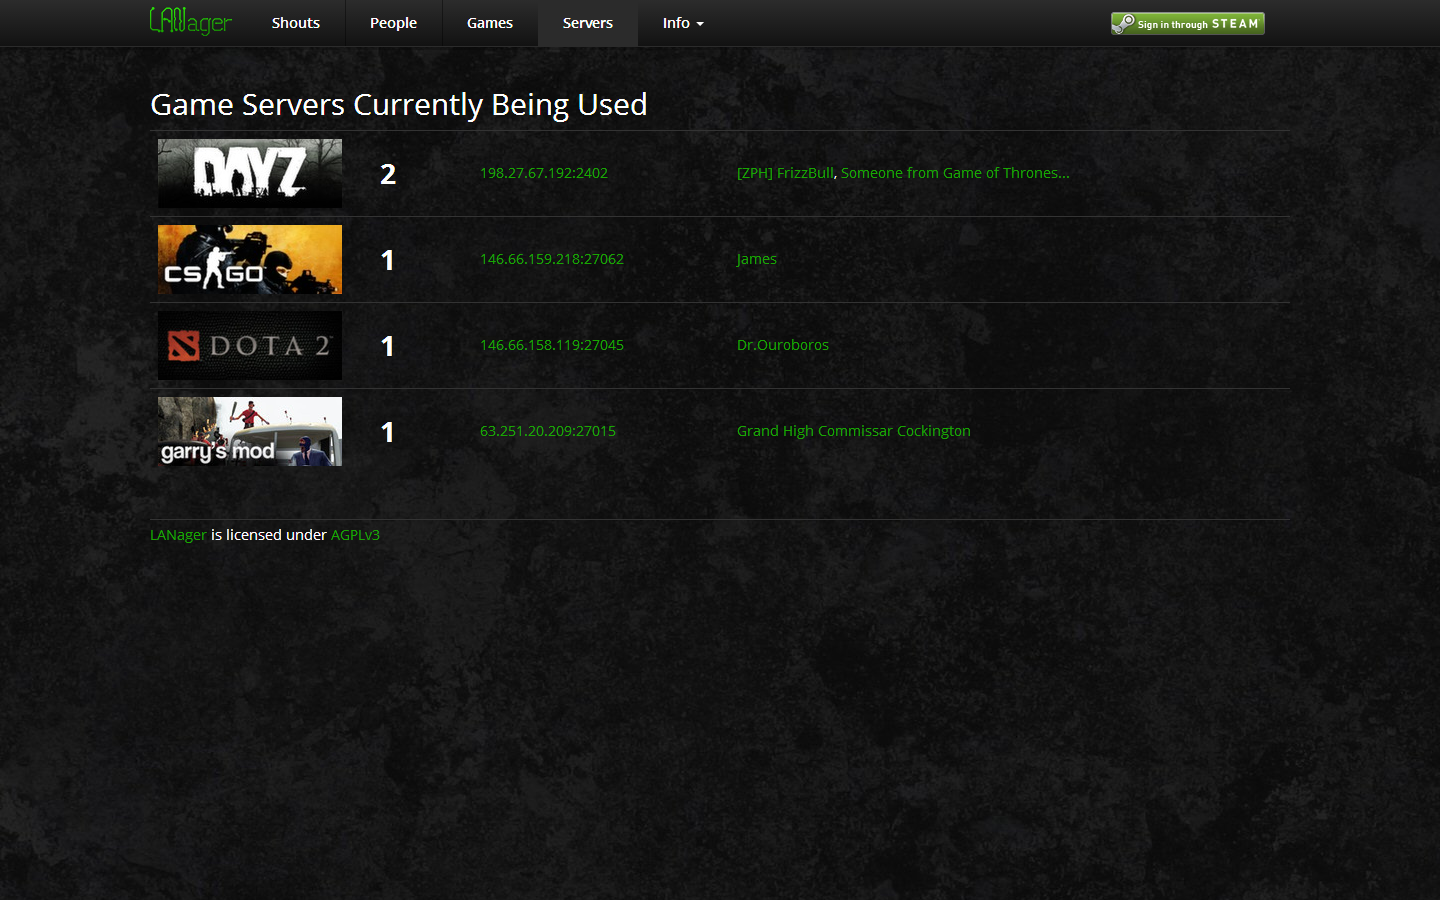Click the Garry's Mod player count 1
1440x900 pixels.
[388, 432]
